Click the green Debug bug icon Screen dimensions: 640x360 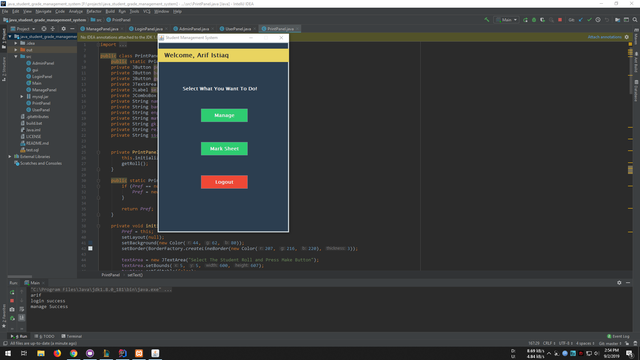534,20
